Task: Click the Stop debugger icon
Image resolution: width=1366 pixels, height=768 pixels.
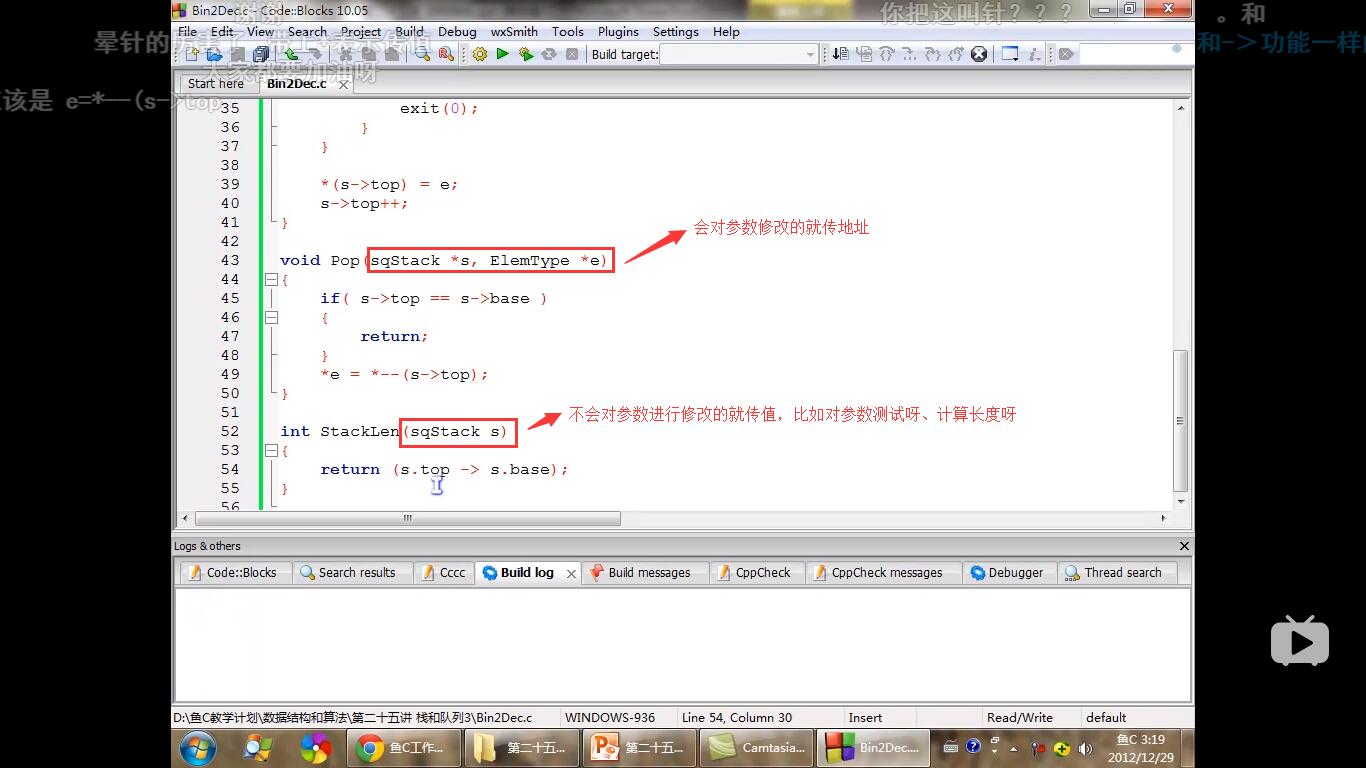Action: 979,54
